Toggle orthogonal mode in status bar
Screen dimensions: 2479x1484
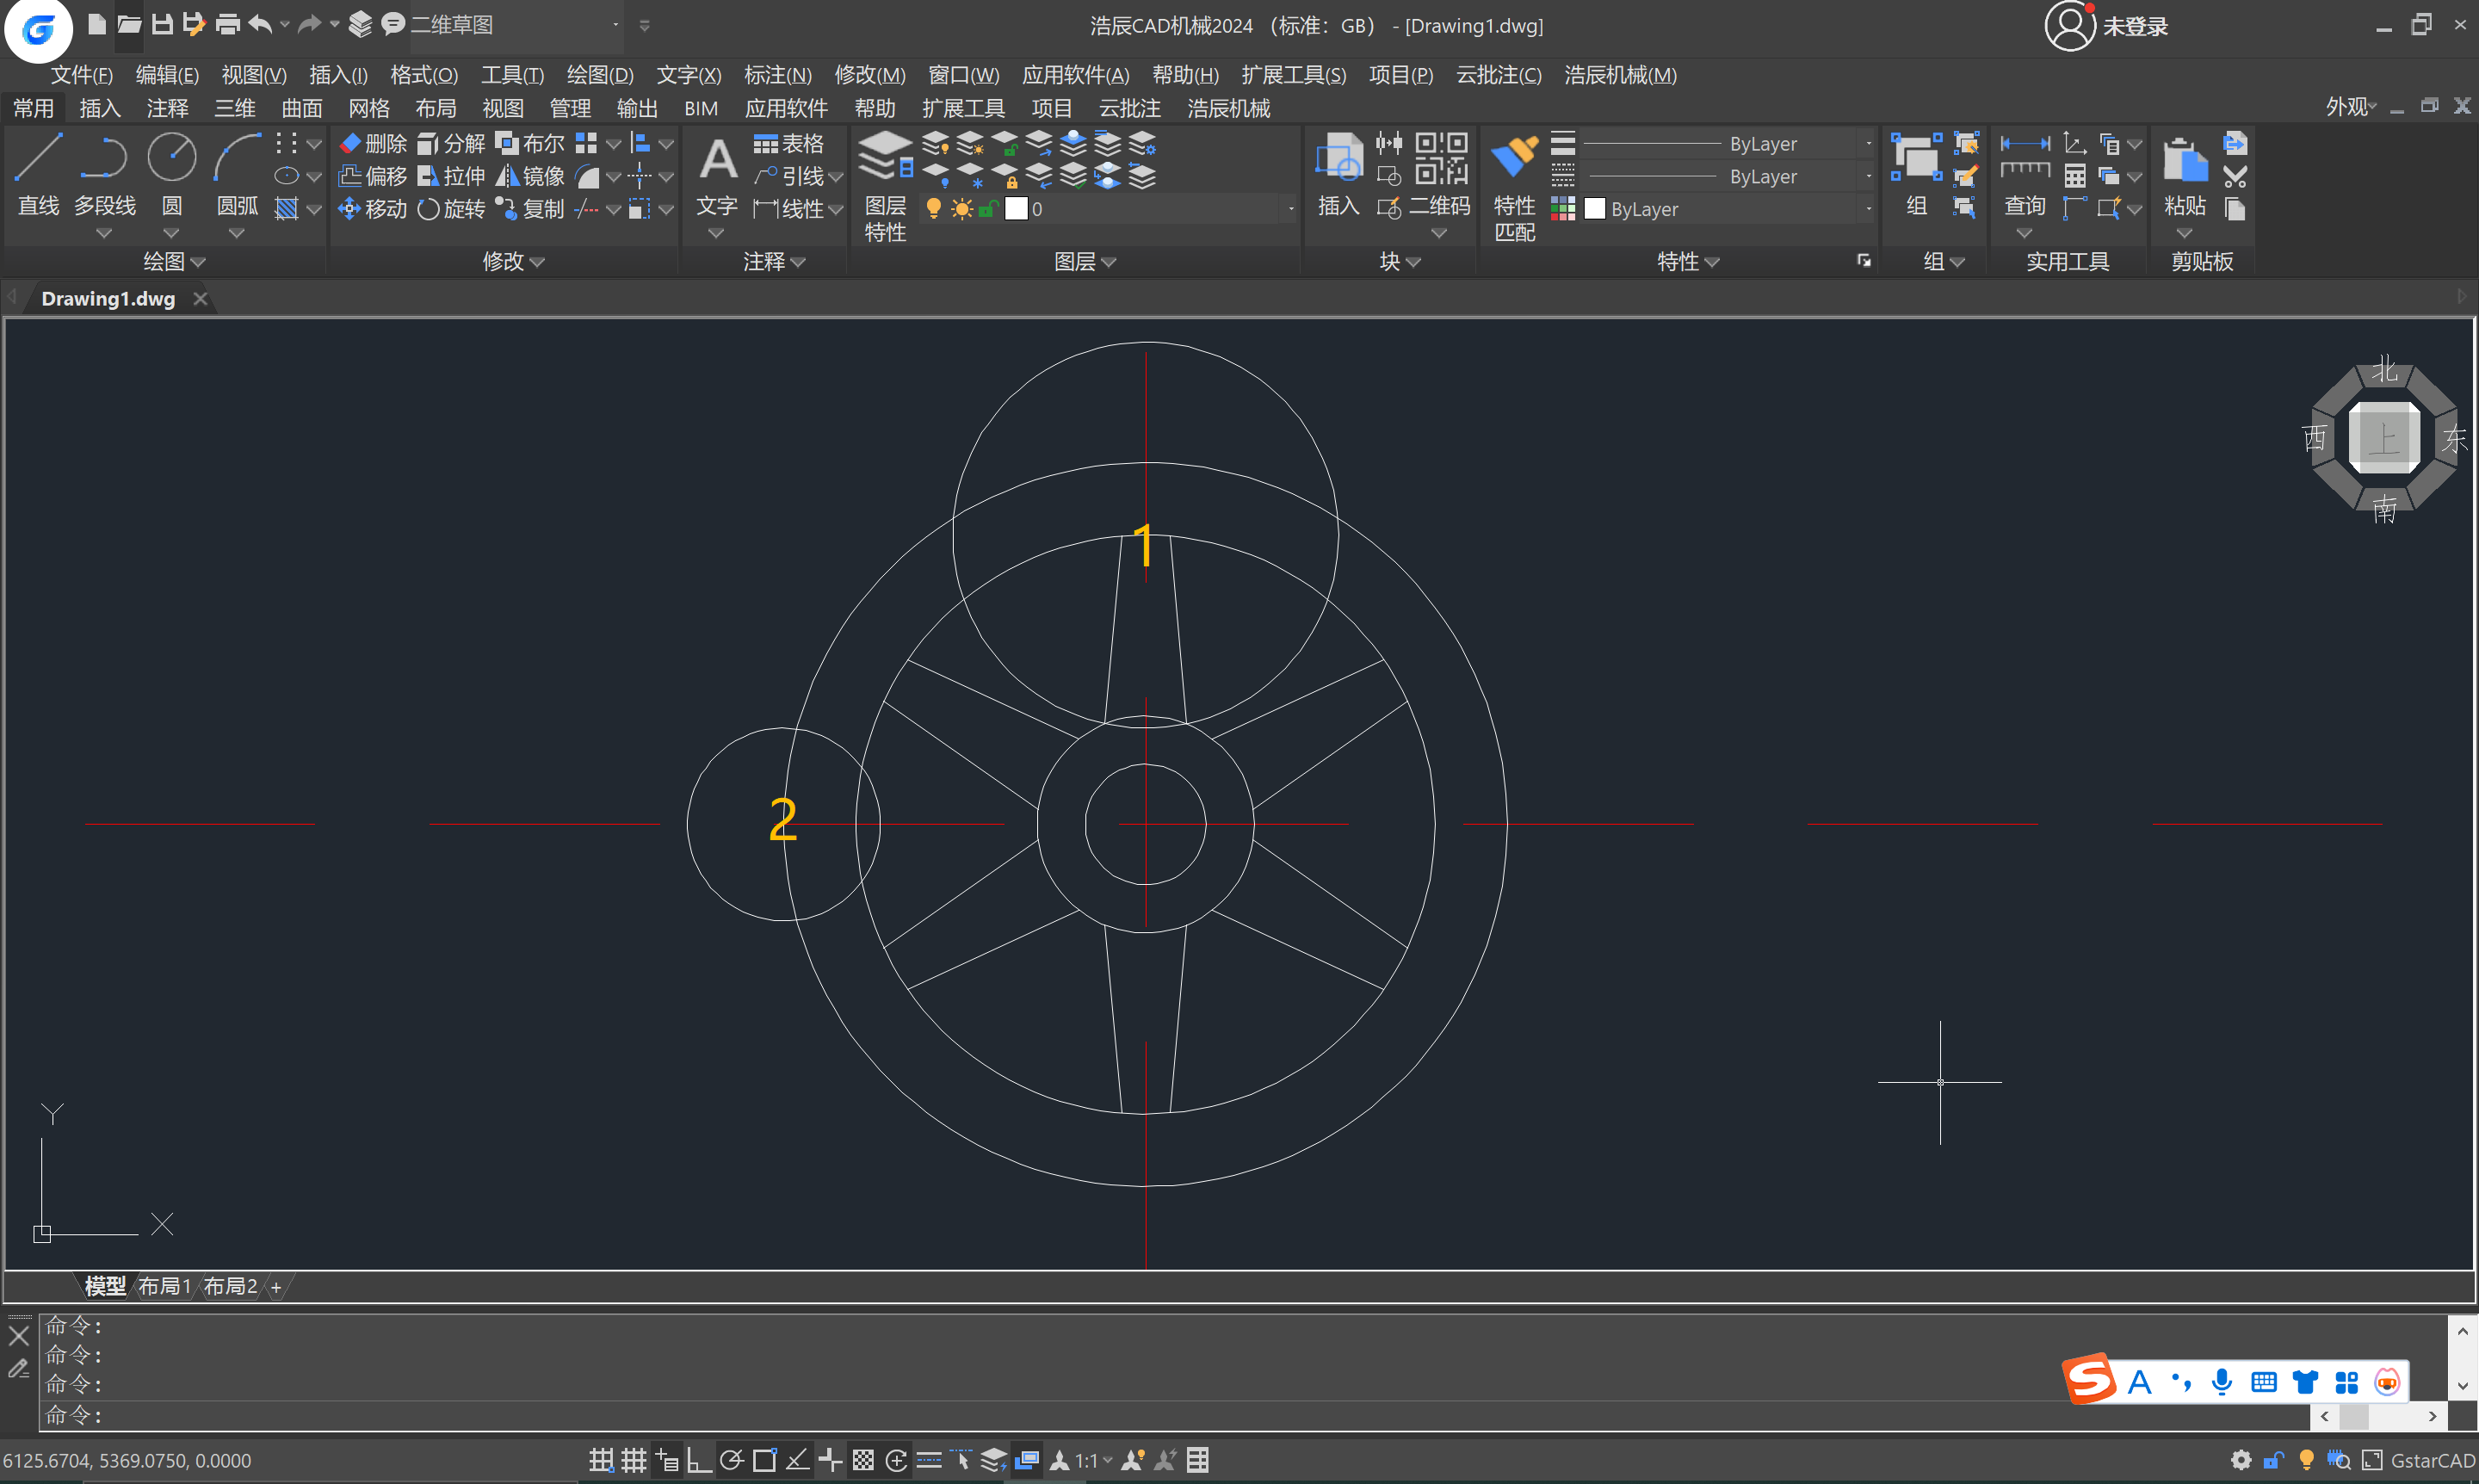pos(699,1460)
